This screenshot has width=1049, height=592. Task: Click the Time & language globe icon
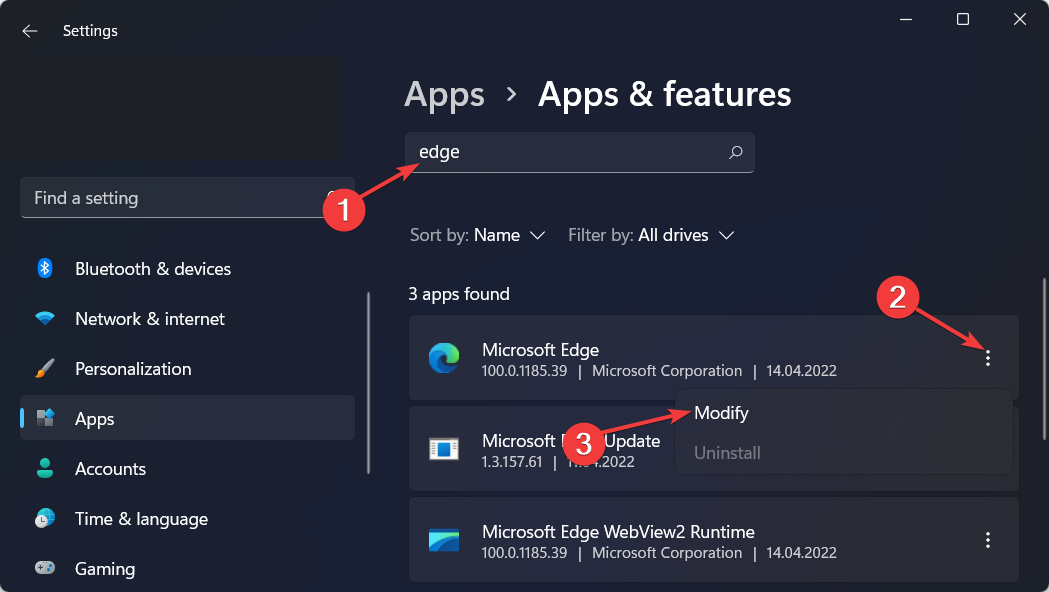click(x=45, y=518)
